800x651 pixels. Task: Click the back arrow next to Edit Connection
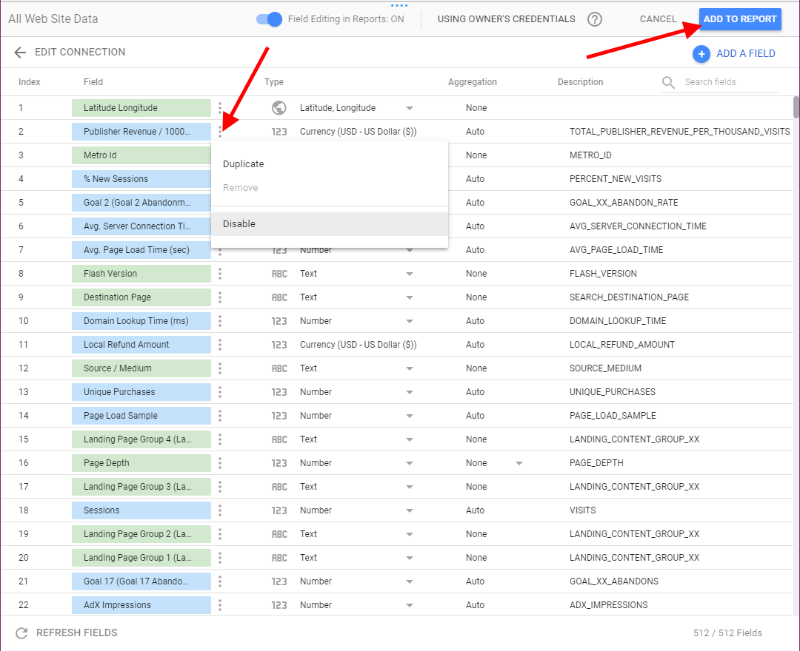coord(21,52)
